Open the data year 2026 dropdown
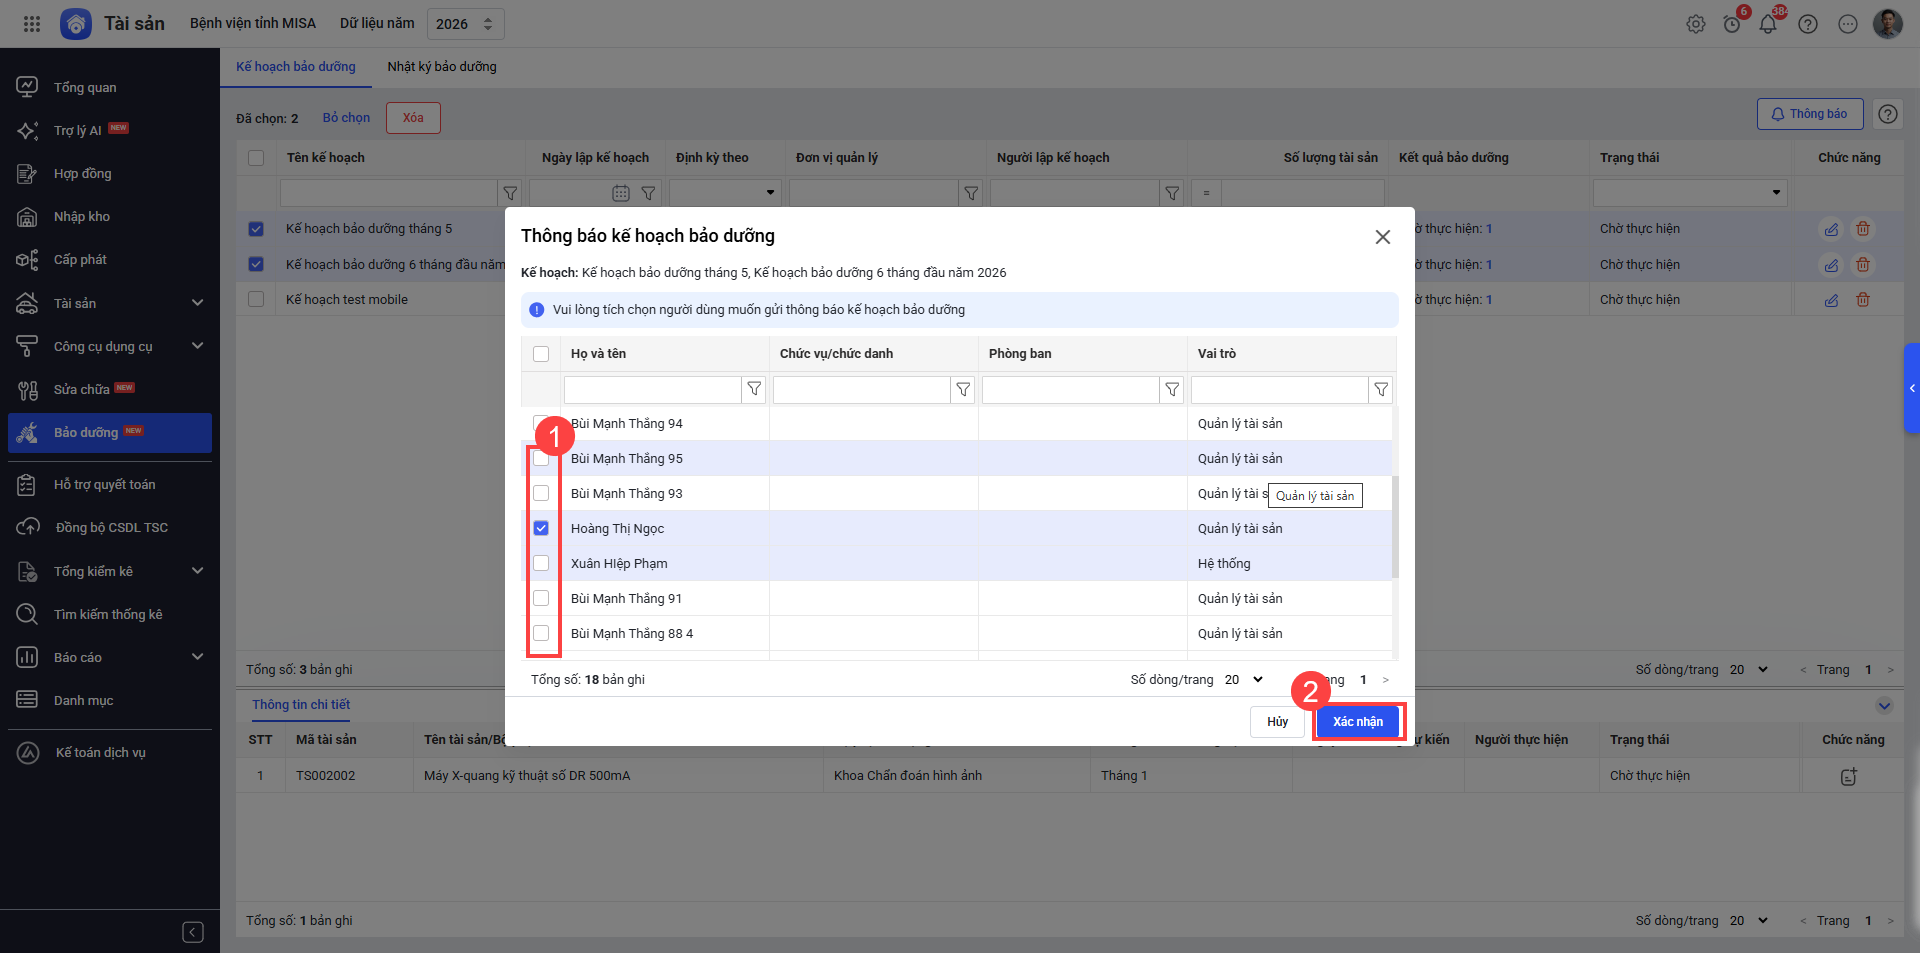 465,24
